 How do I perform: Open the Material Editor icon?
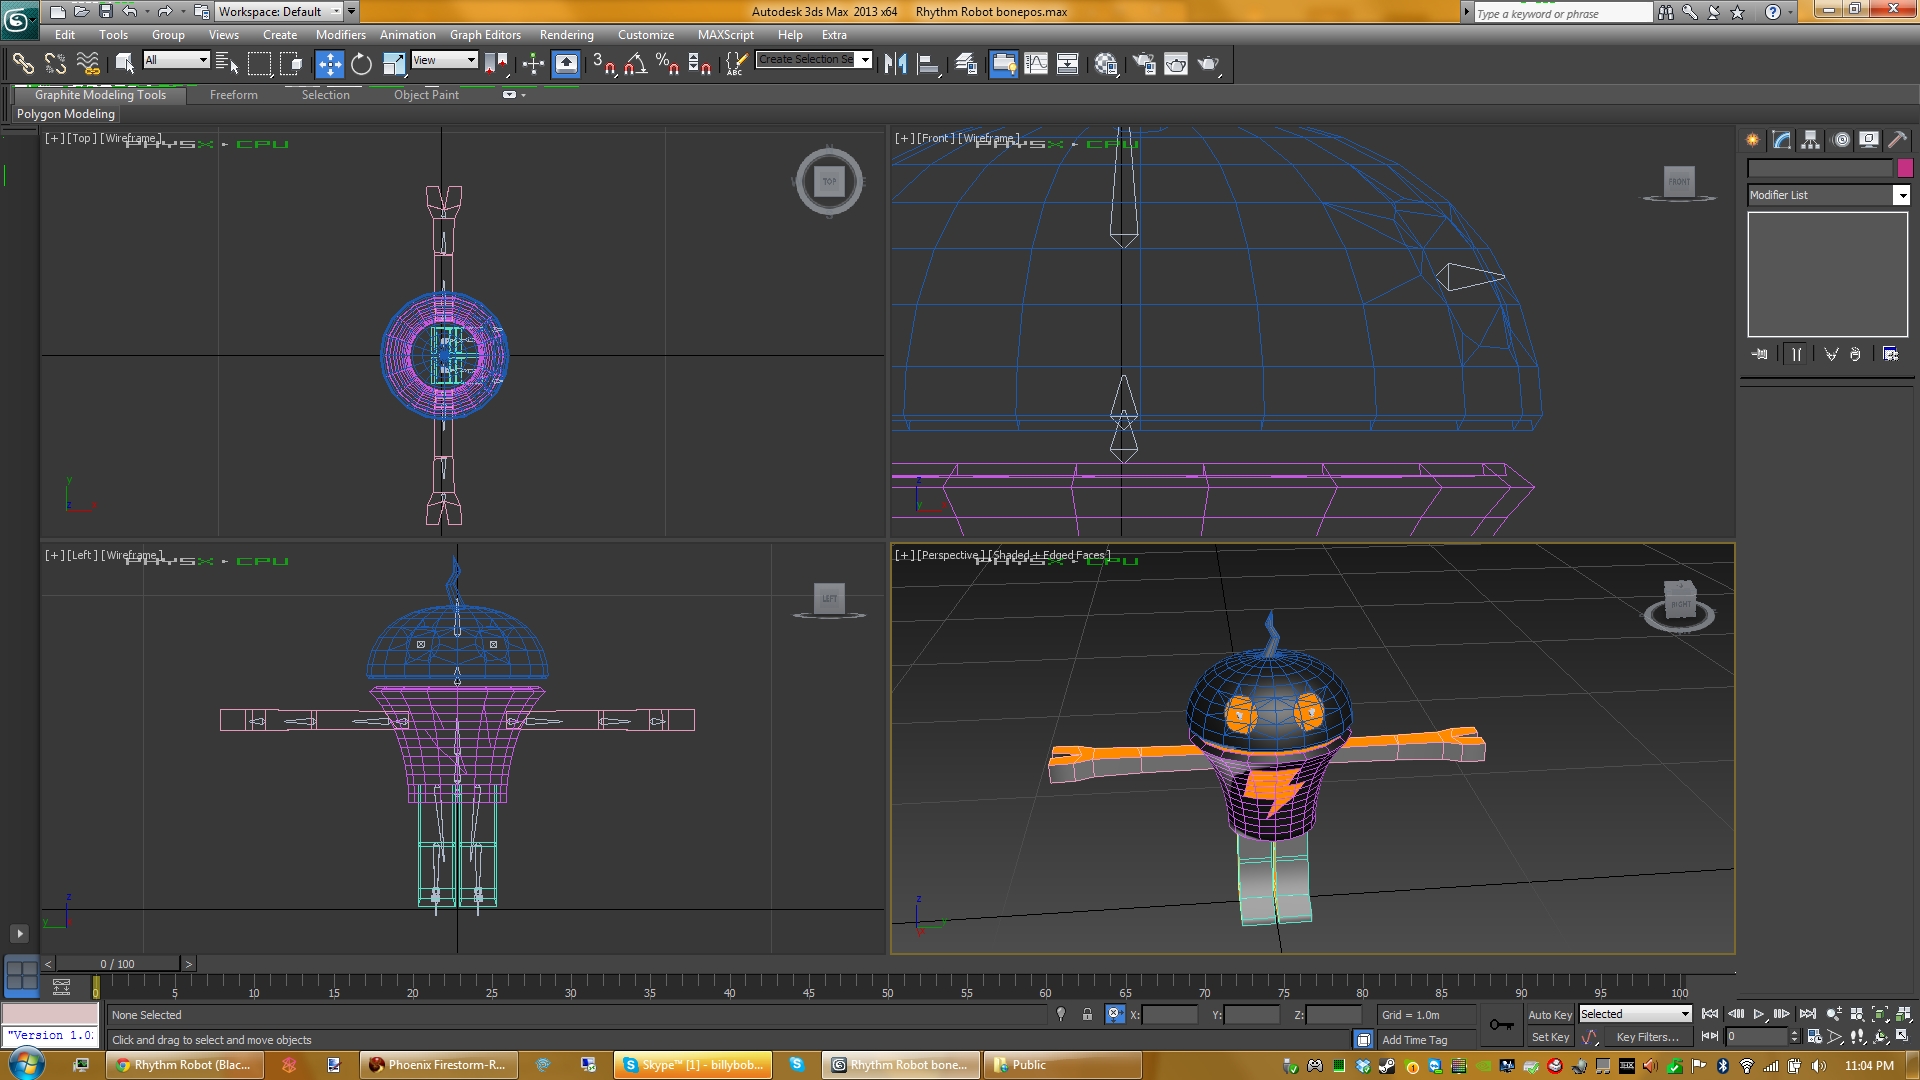pyautogui.click(x=1105, y=64)
